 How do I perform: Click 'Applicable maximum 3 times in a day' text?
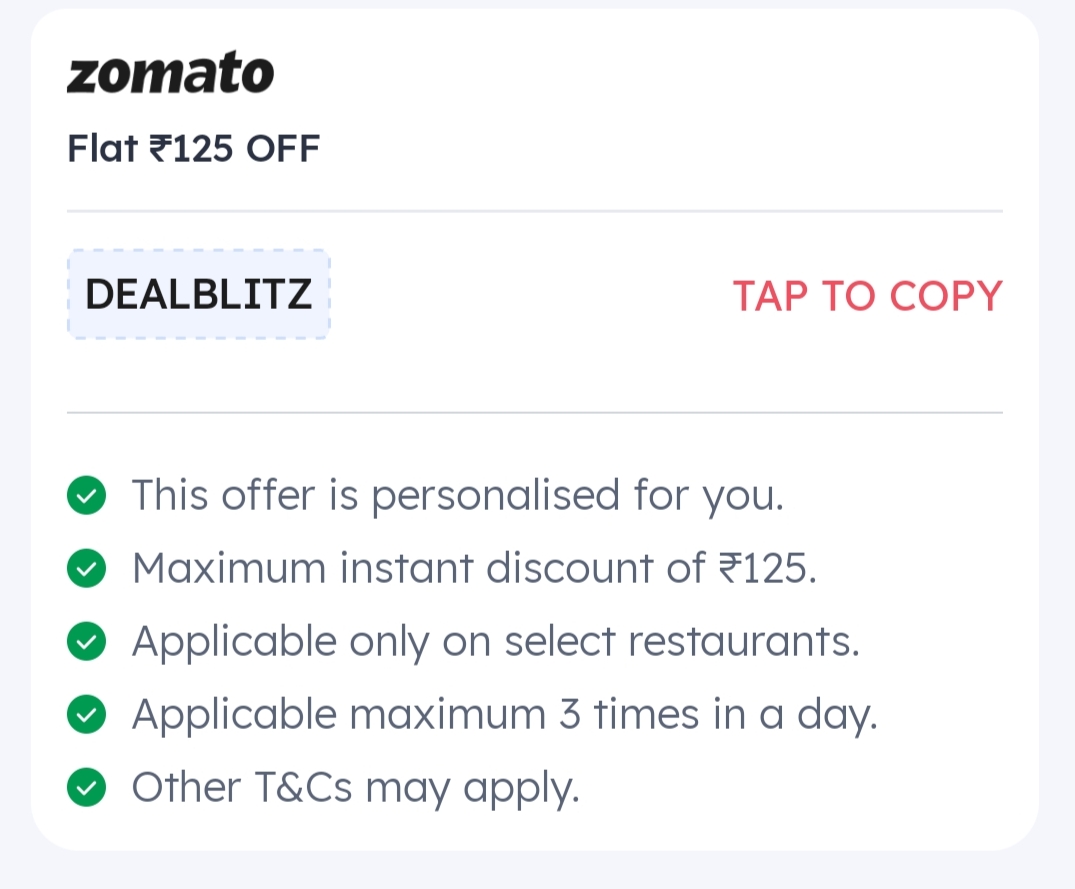504,715
